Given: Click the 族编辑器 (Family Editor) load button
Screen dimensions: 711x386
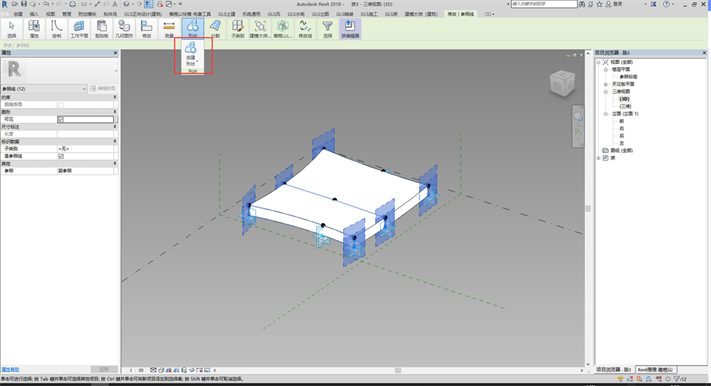Looking at the screenshot, I should [350, 29].
